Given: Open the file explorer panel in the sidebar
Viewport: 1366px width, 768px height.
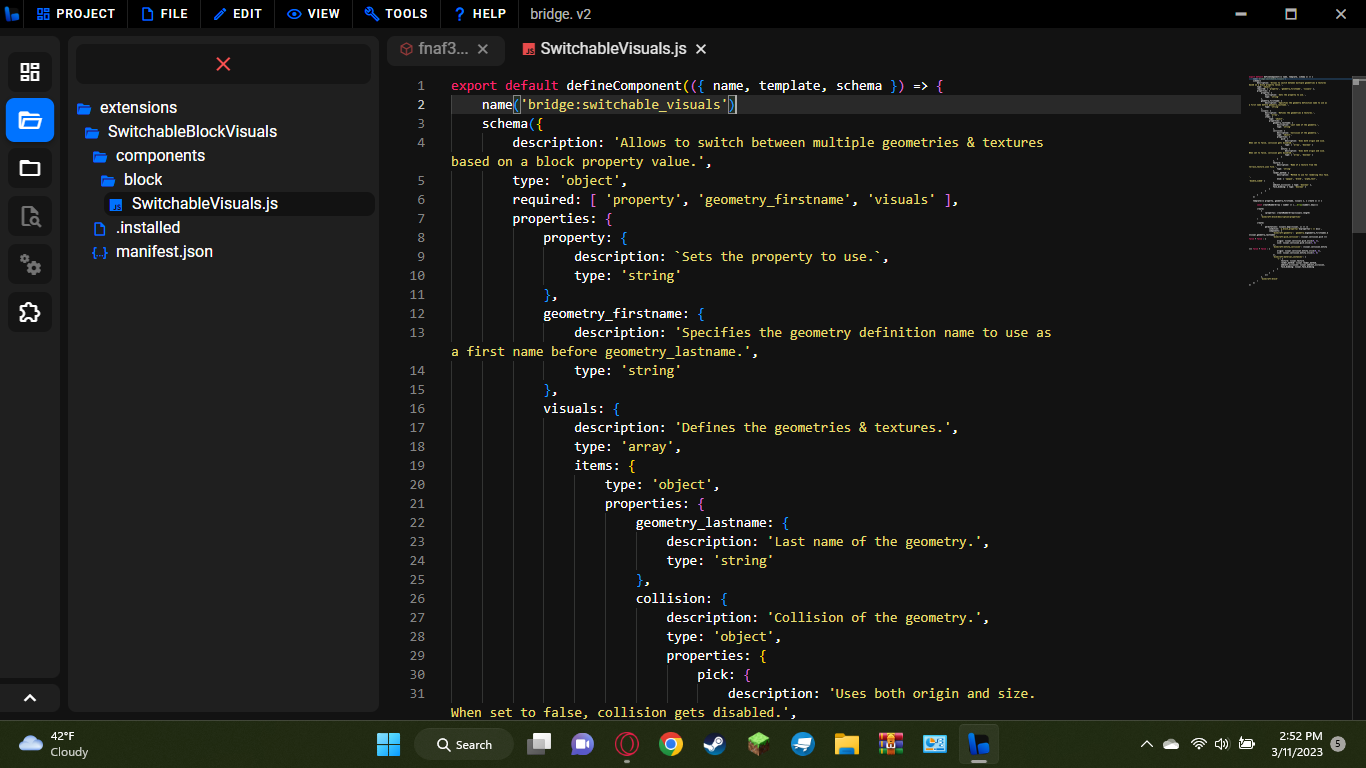Looking at the screenshot, I should pyautogui.click(x=30, y=120).
